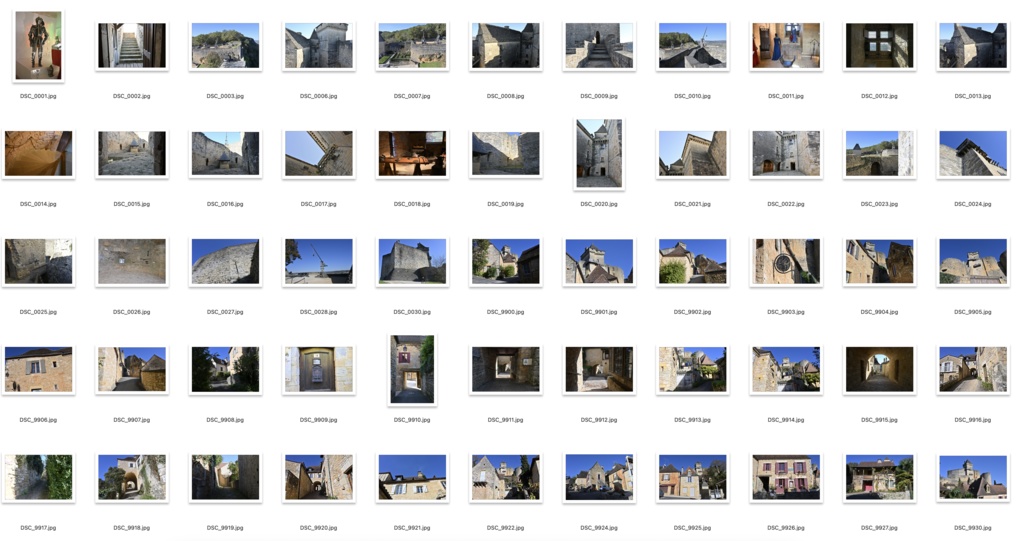
Task: Select thumbnail of DSC_0022.jpg
Action: 786,154
